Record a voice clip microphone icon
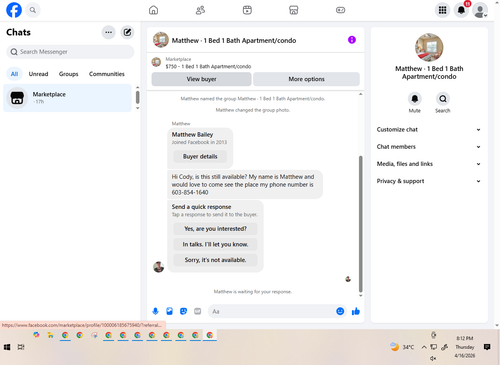The image size is (500, 365). pos(155,311)
